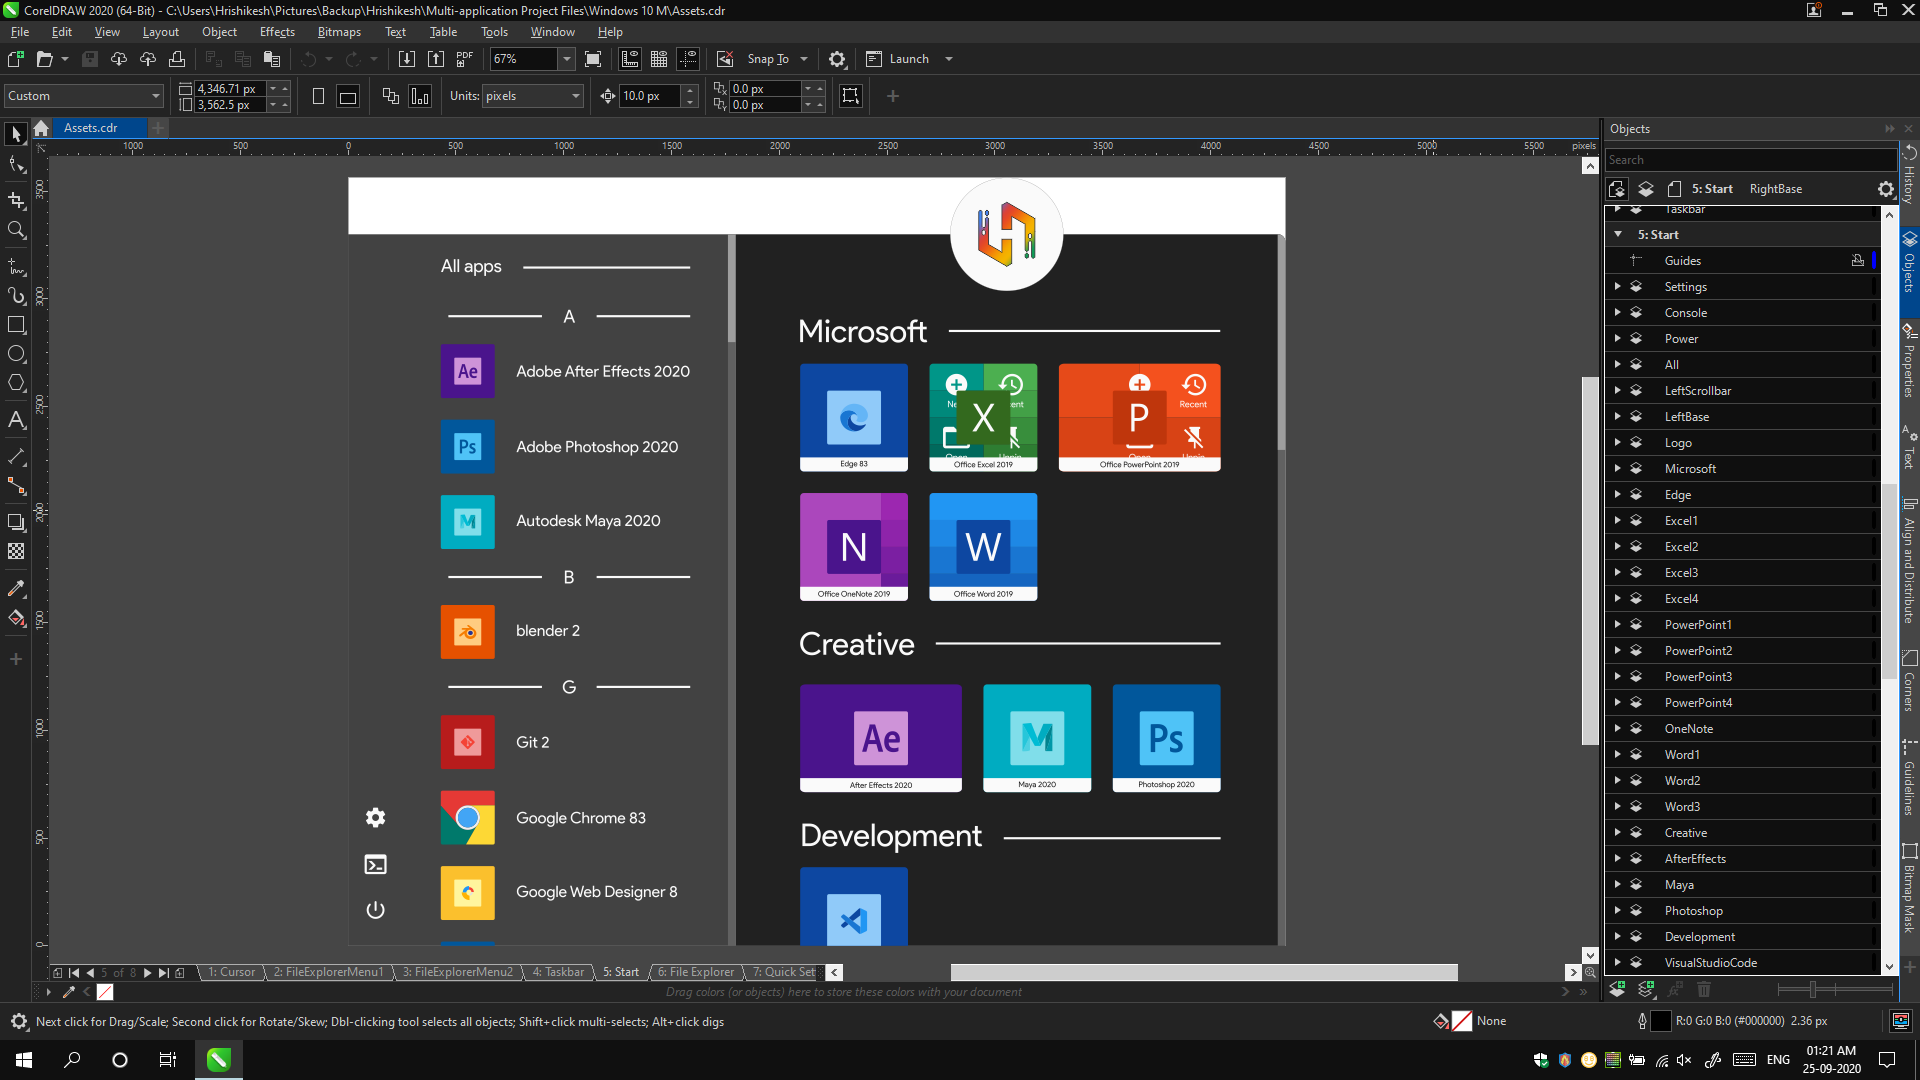The image size is (1920, 1080).
Task: Click the no-color swatch in document palette
Action: tap(105, 992)
